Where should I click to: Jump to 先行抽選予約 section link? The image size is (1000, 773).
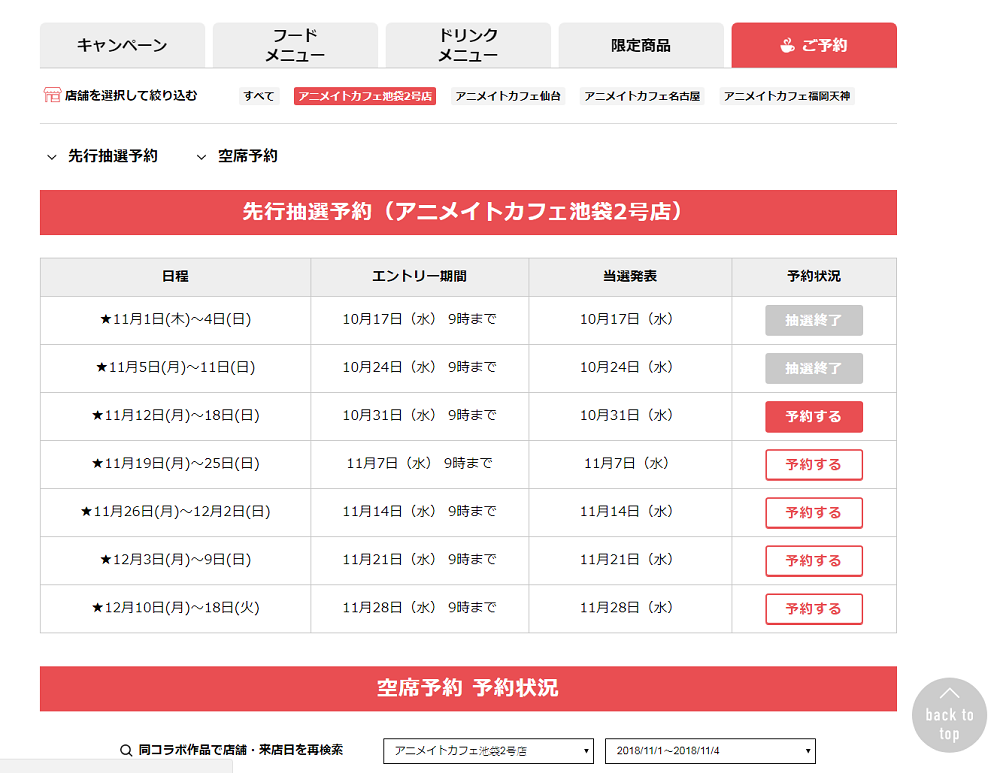(x=113, y=156)
